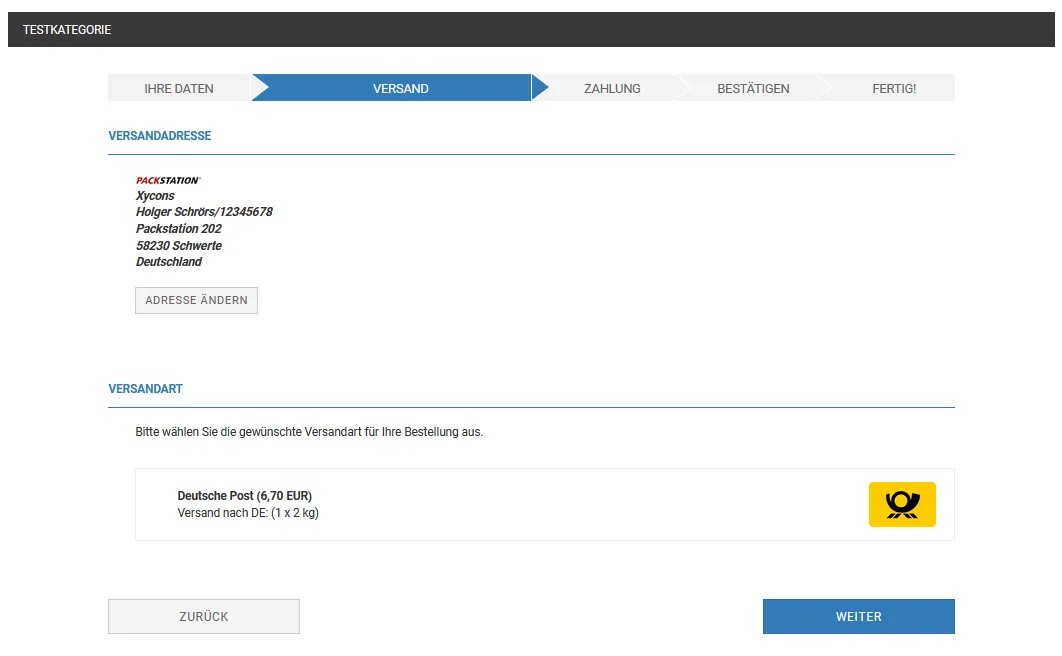This screenshot has width=1062, height=656.
Task: Click the Holger Schrörs/12345678 address line
Action: tap(204, 212)
